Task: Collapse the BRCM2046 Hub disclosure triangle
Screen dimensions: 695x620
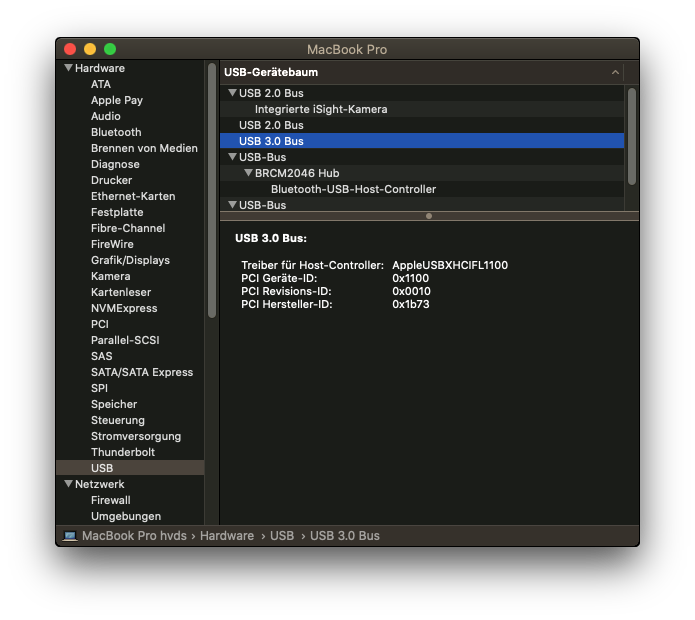Action: [x=248, y=173]
